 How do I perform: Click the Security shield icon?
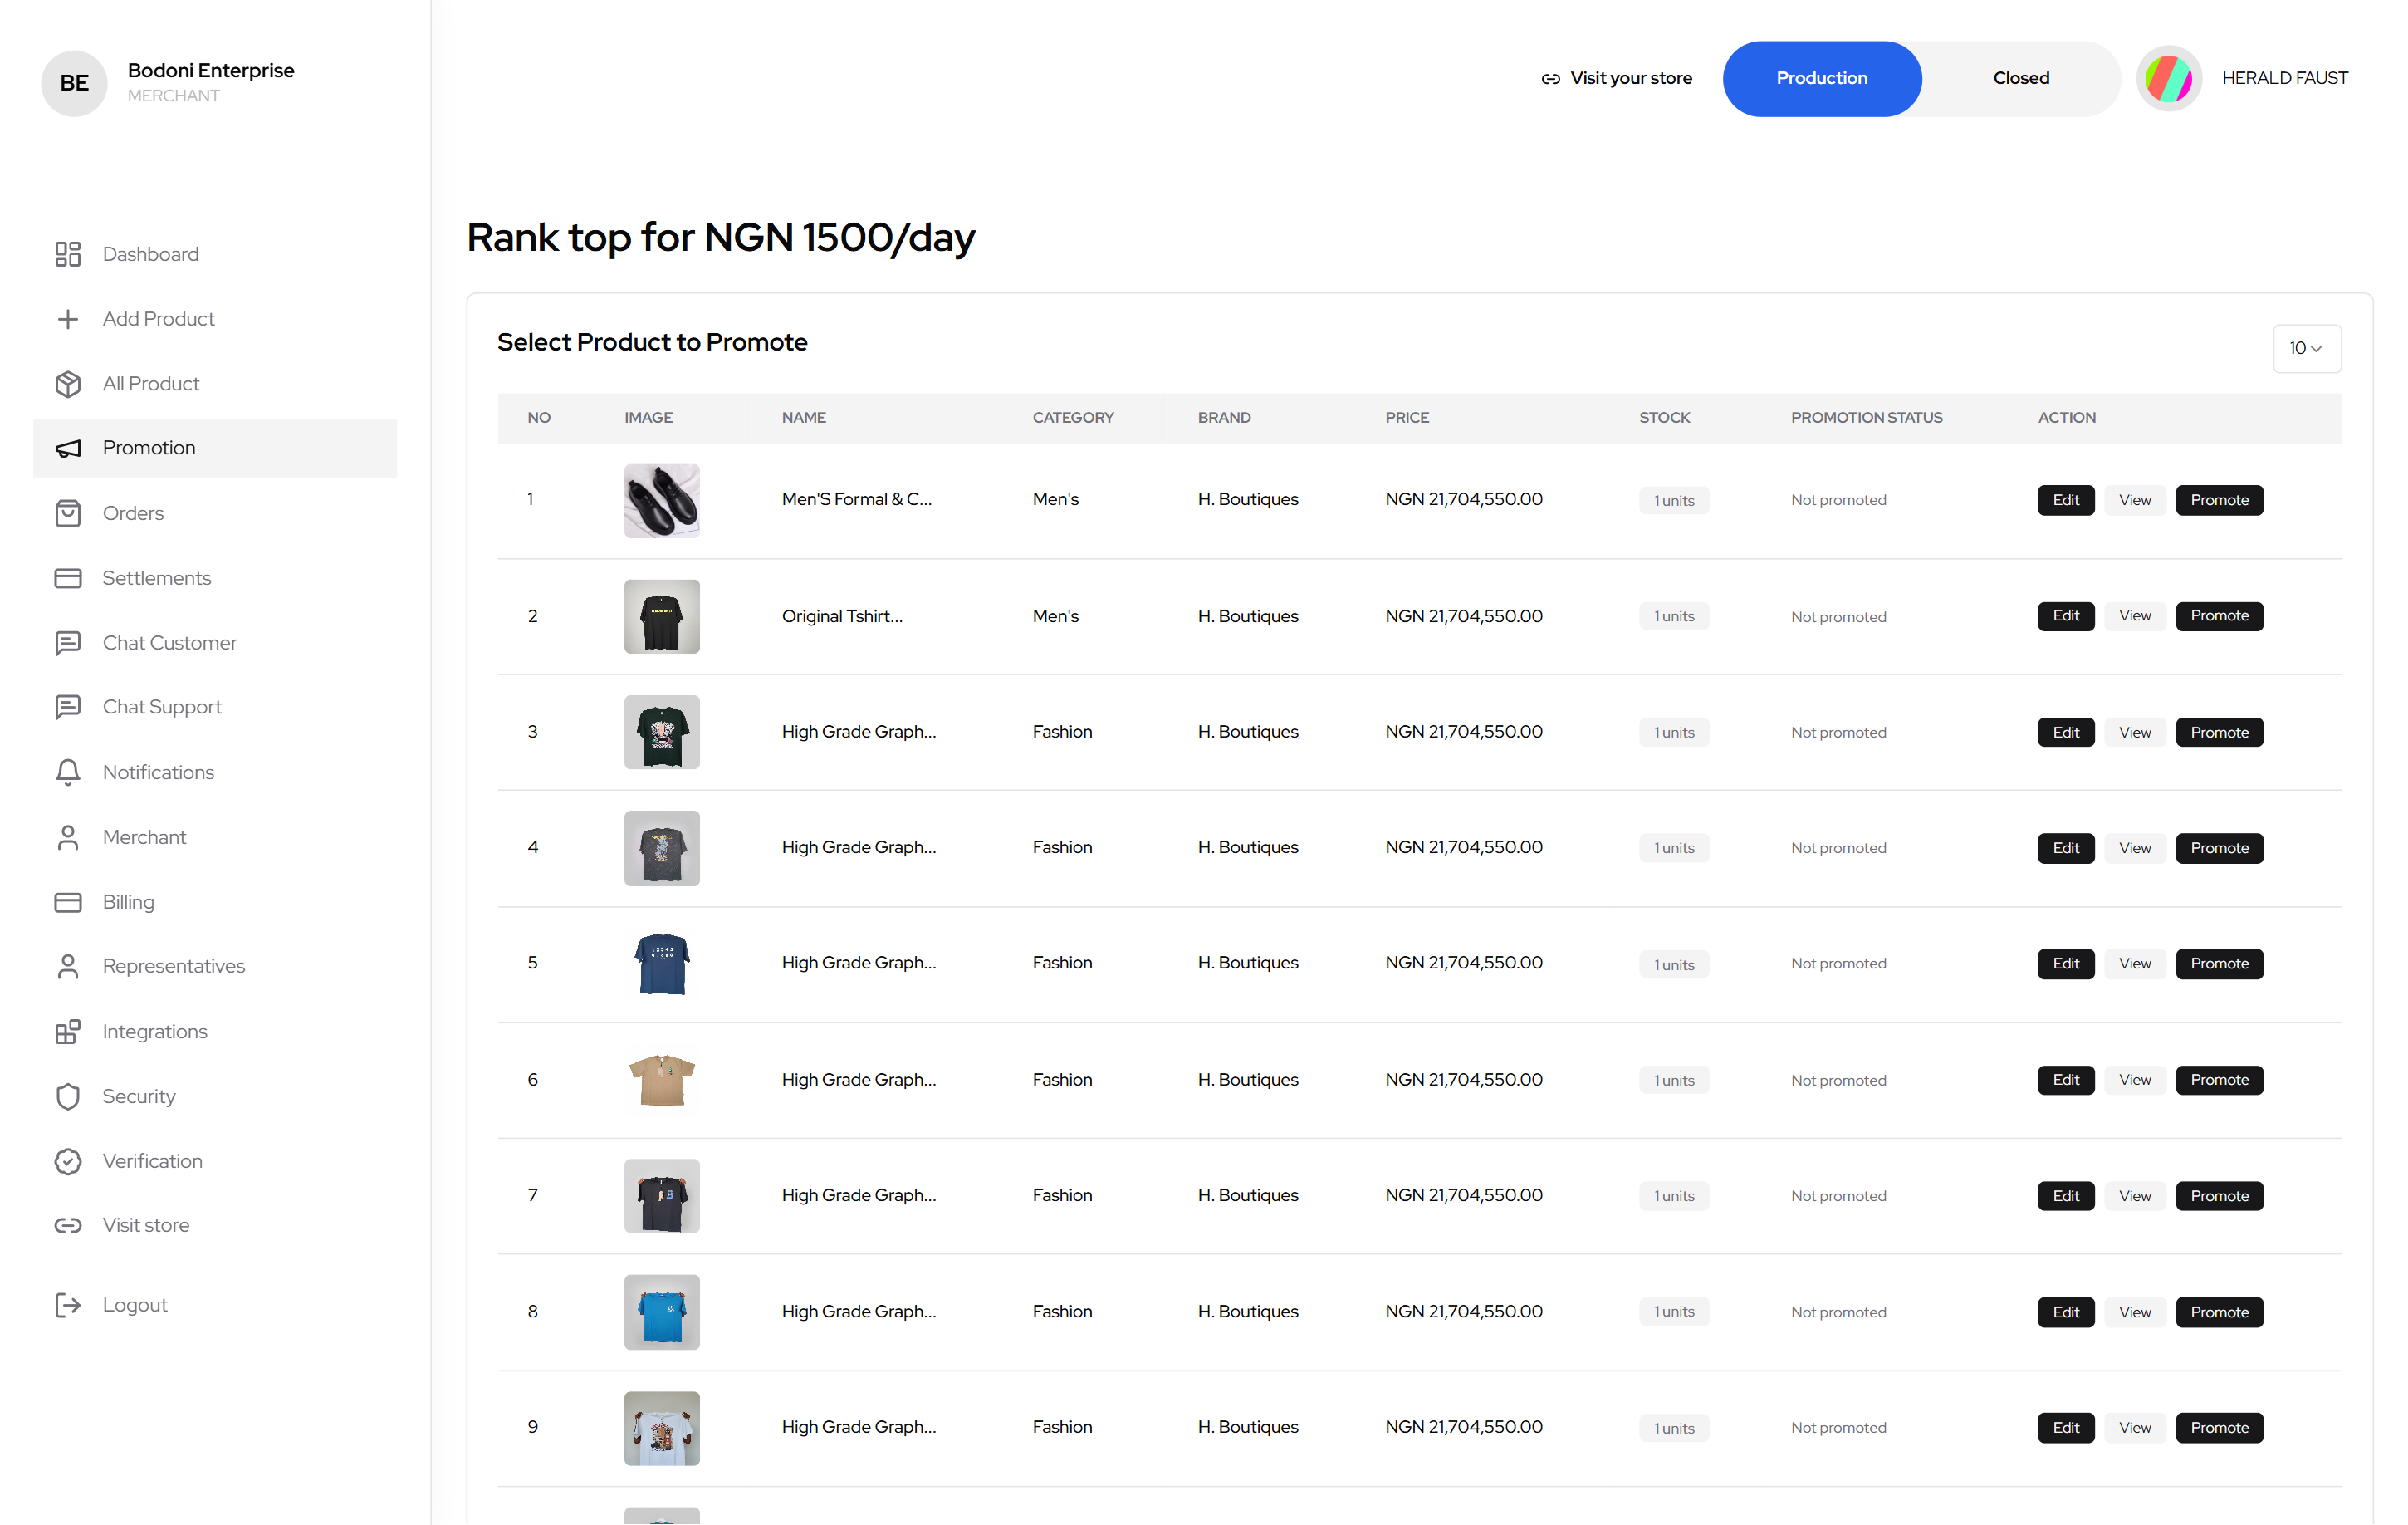point(67,1096)
